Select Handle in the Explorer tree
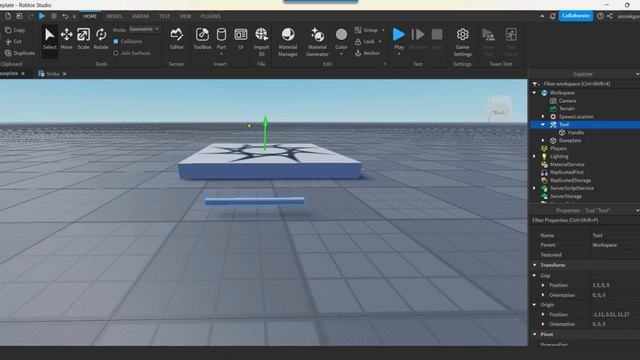The image size is (640, 360). coord(576,132)
